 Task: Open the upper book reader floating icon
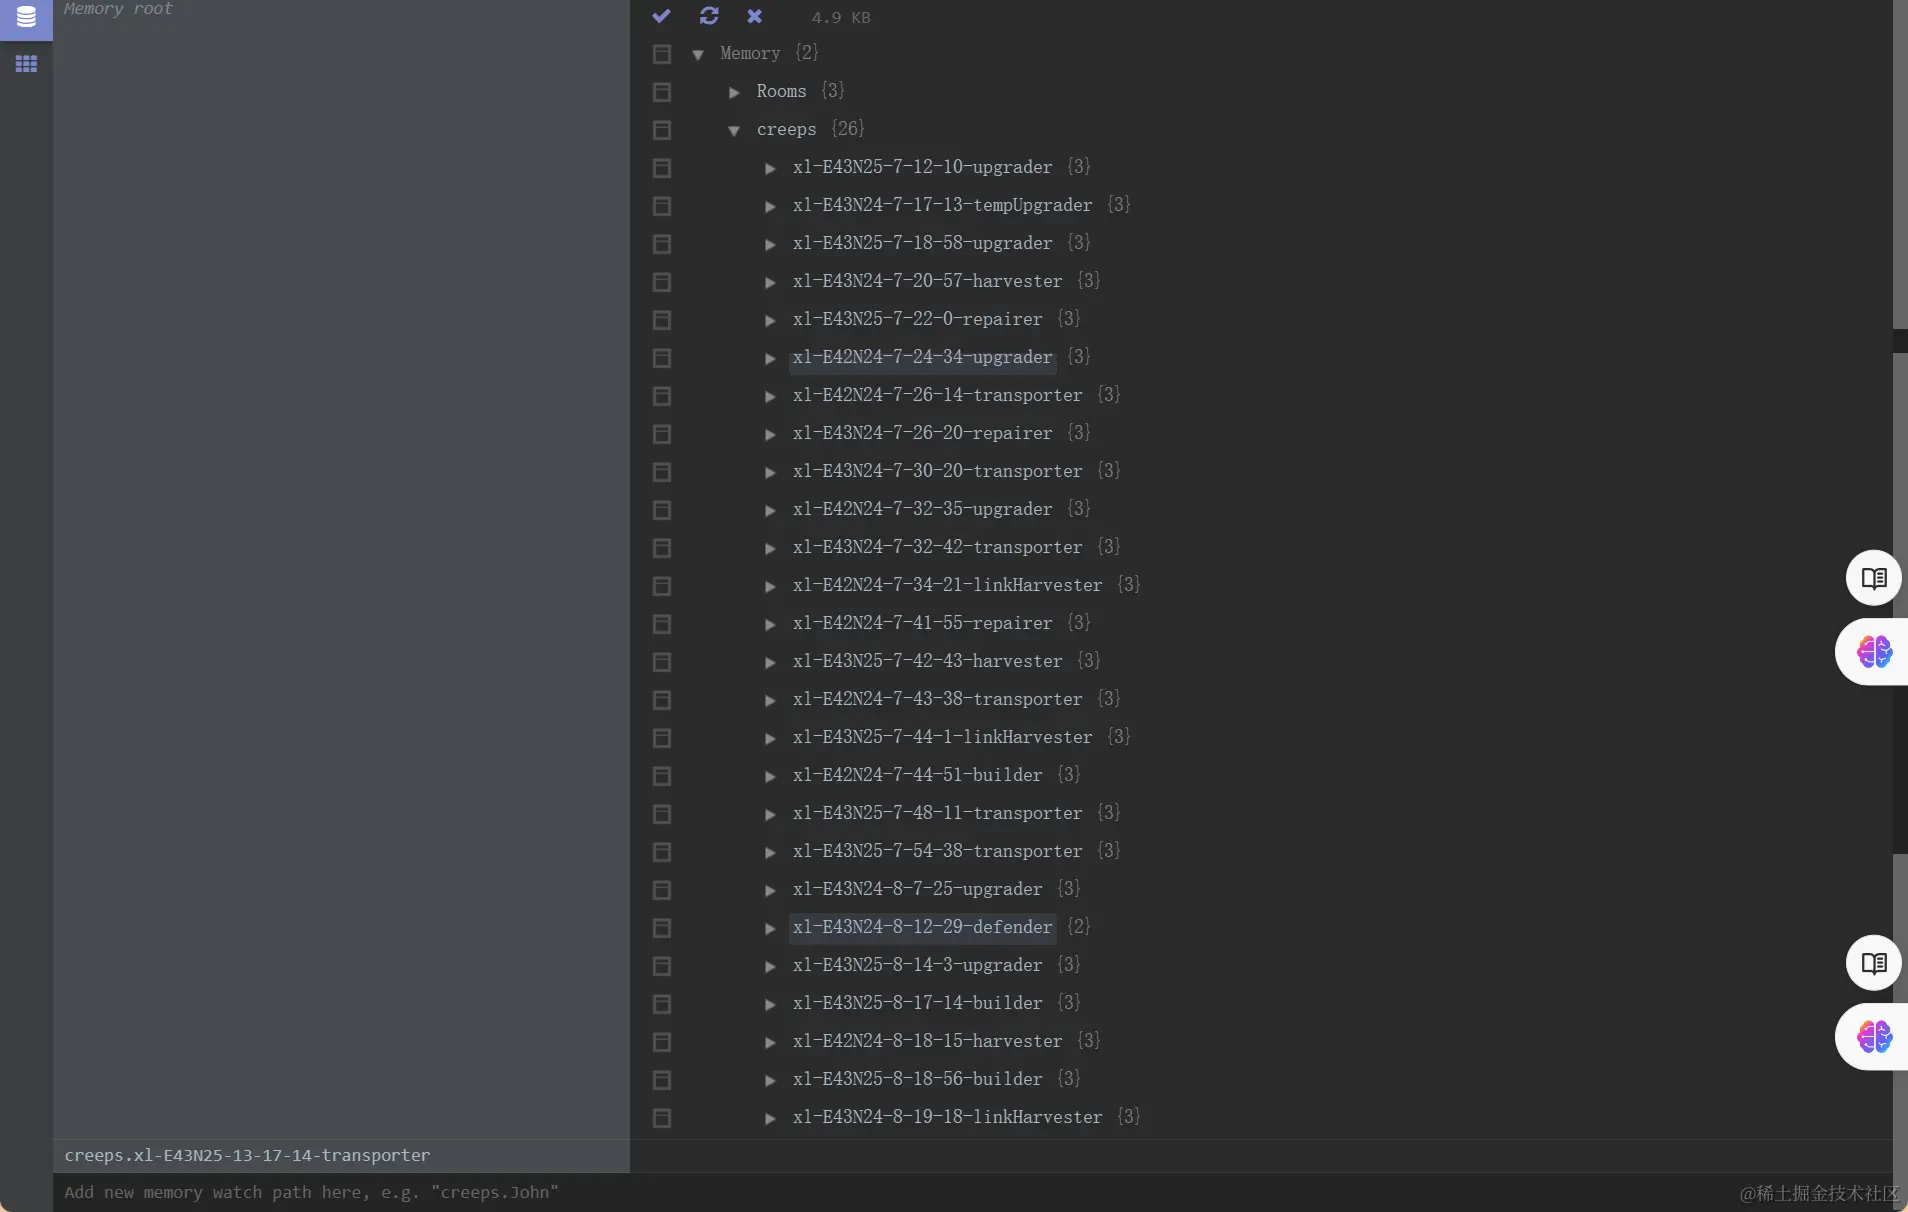coord(1873,578)
